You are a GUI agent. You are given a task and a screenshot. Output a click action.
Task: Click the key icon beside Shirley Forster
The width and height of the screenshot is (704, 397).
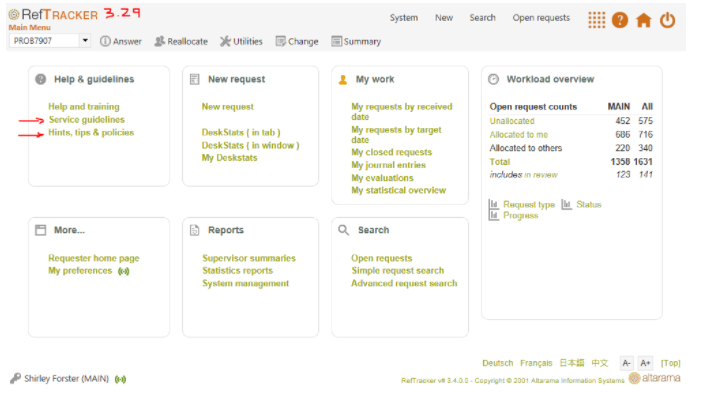click(15, 379)
